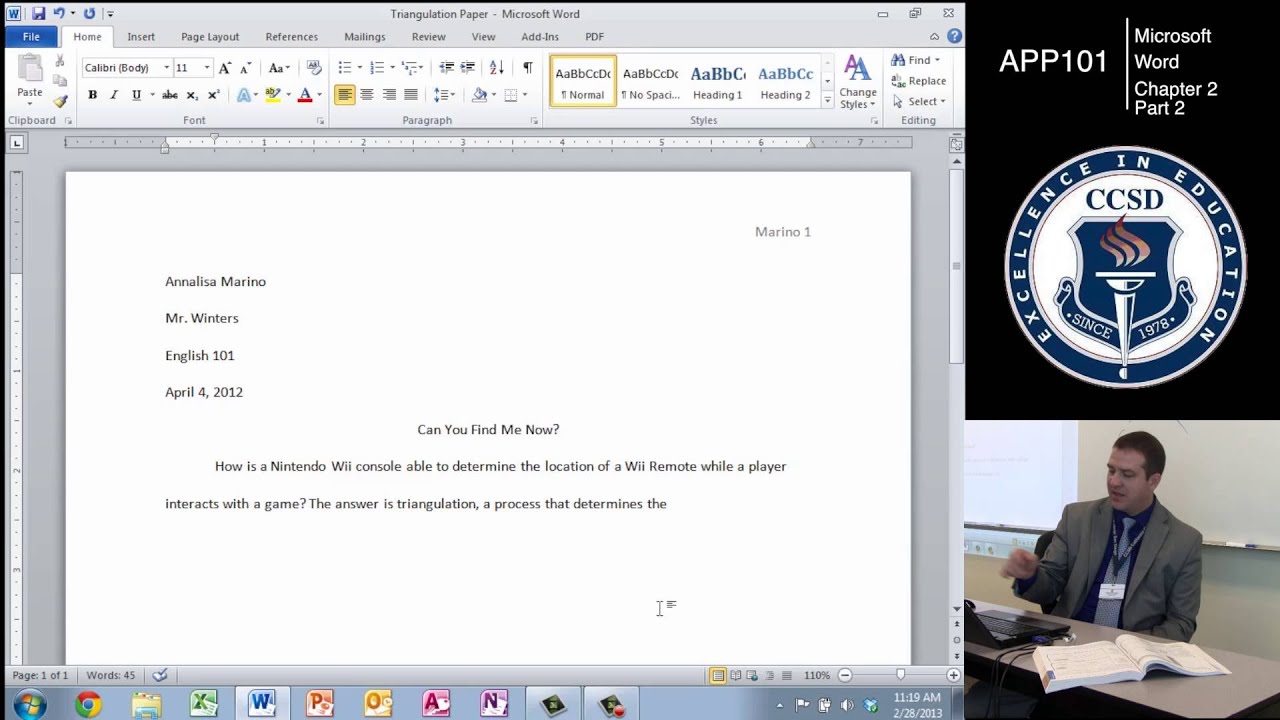This screenshot has width=1280, height=720.
Task: Justify the paragraph text
Action: 411,95
